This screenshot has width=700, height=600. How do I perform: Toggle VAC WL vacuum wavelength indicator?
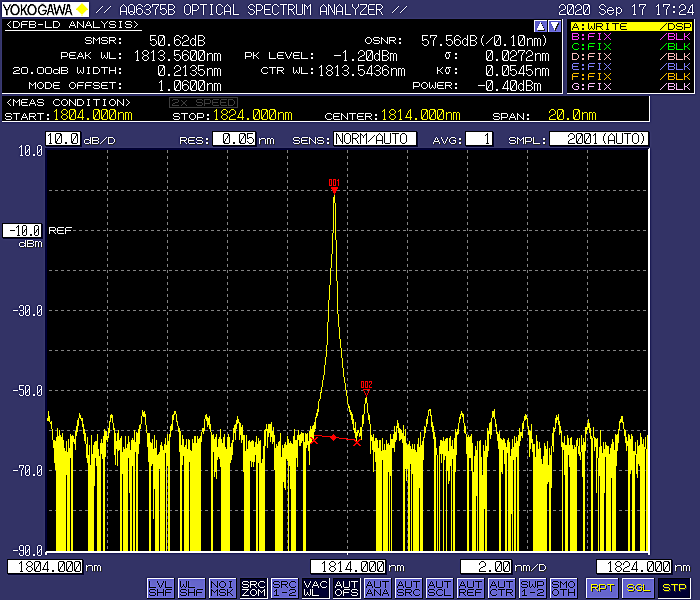point(315,587)
